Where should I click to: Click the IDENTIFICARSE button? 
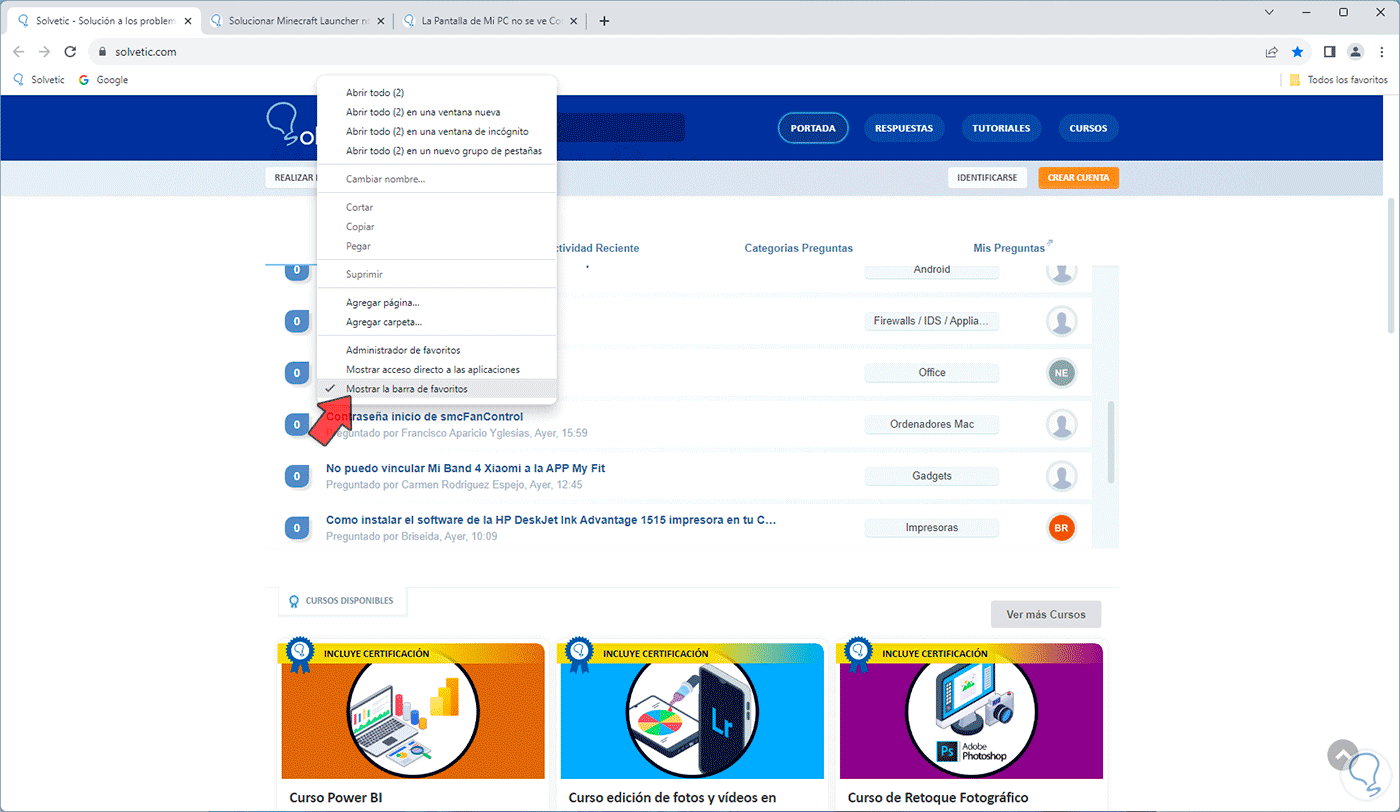pos(987,178)
